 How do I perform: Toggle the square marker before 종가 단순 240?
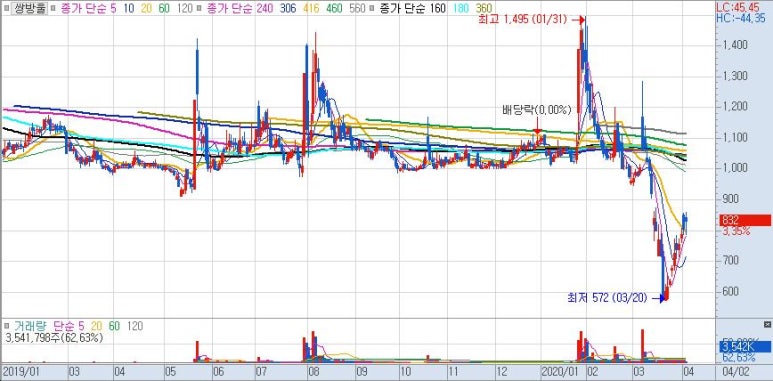(x=199, y=8)
